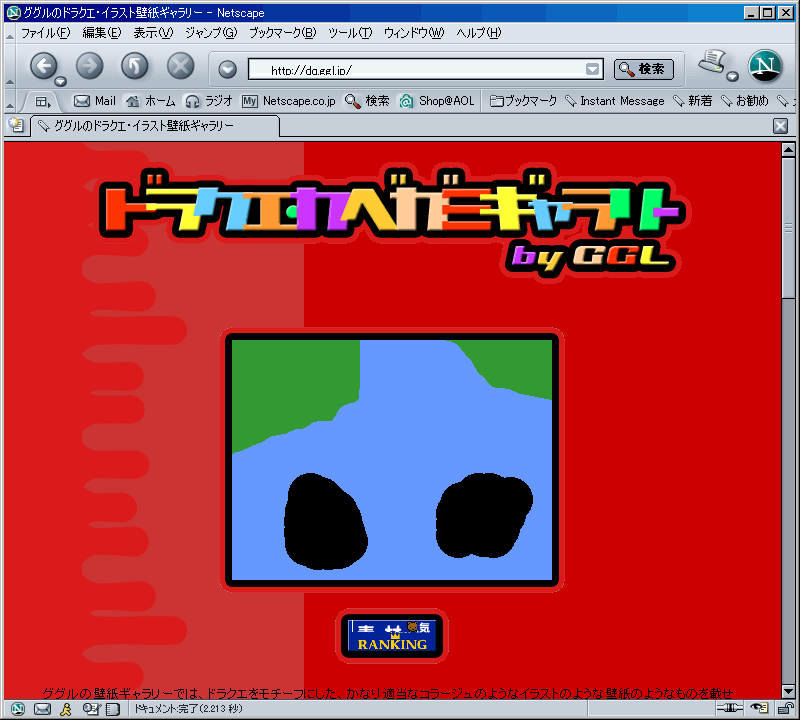Open Instant Messenger running man icon

point(66,708)
